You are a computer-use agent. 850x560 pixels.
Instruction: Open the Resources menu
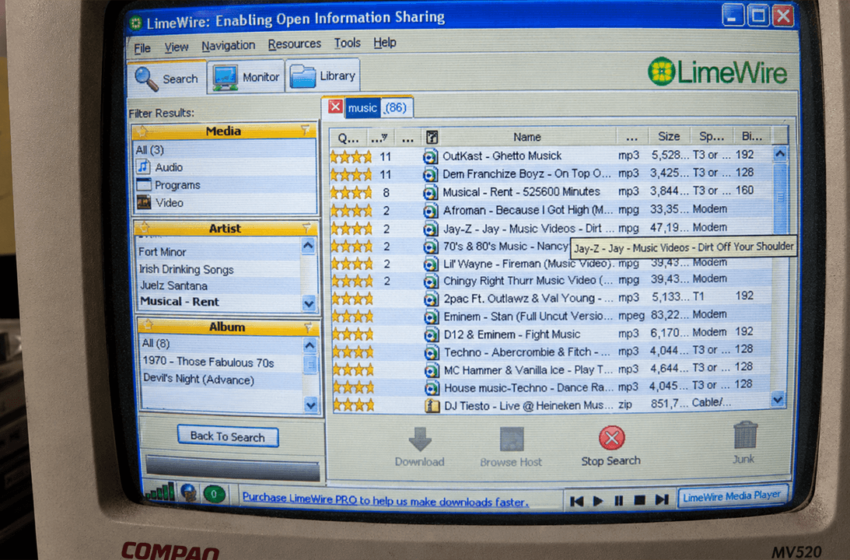click(x=294, y=44)
